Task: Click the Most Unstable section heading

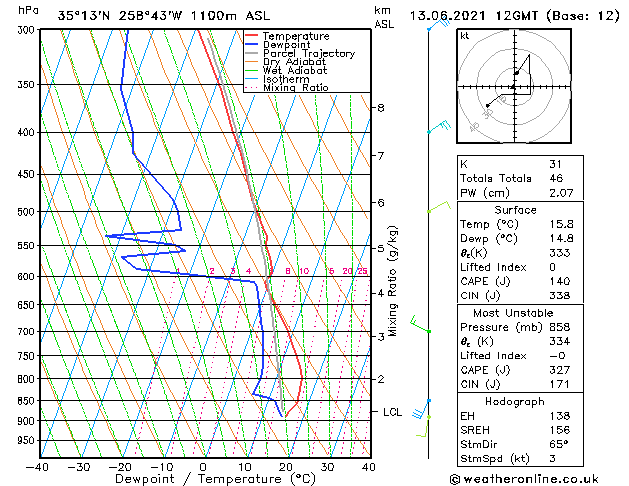Action: pos(513,313)
